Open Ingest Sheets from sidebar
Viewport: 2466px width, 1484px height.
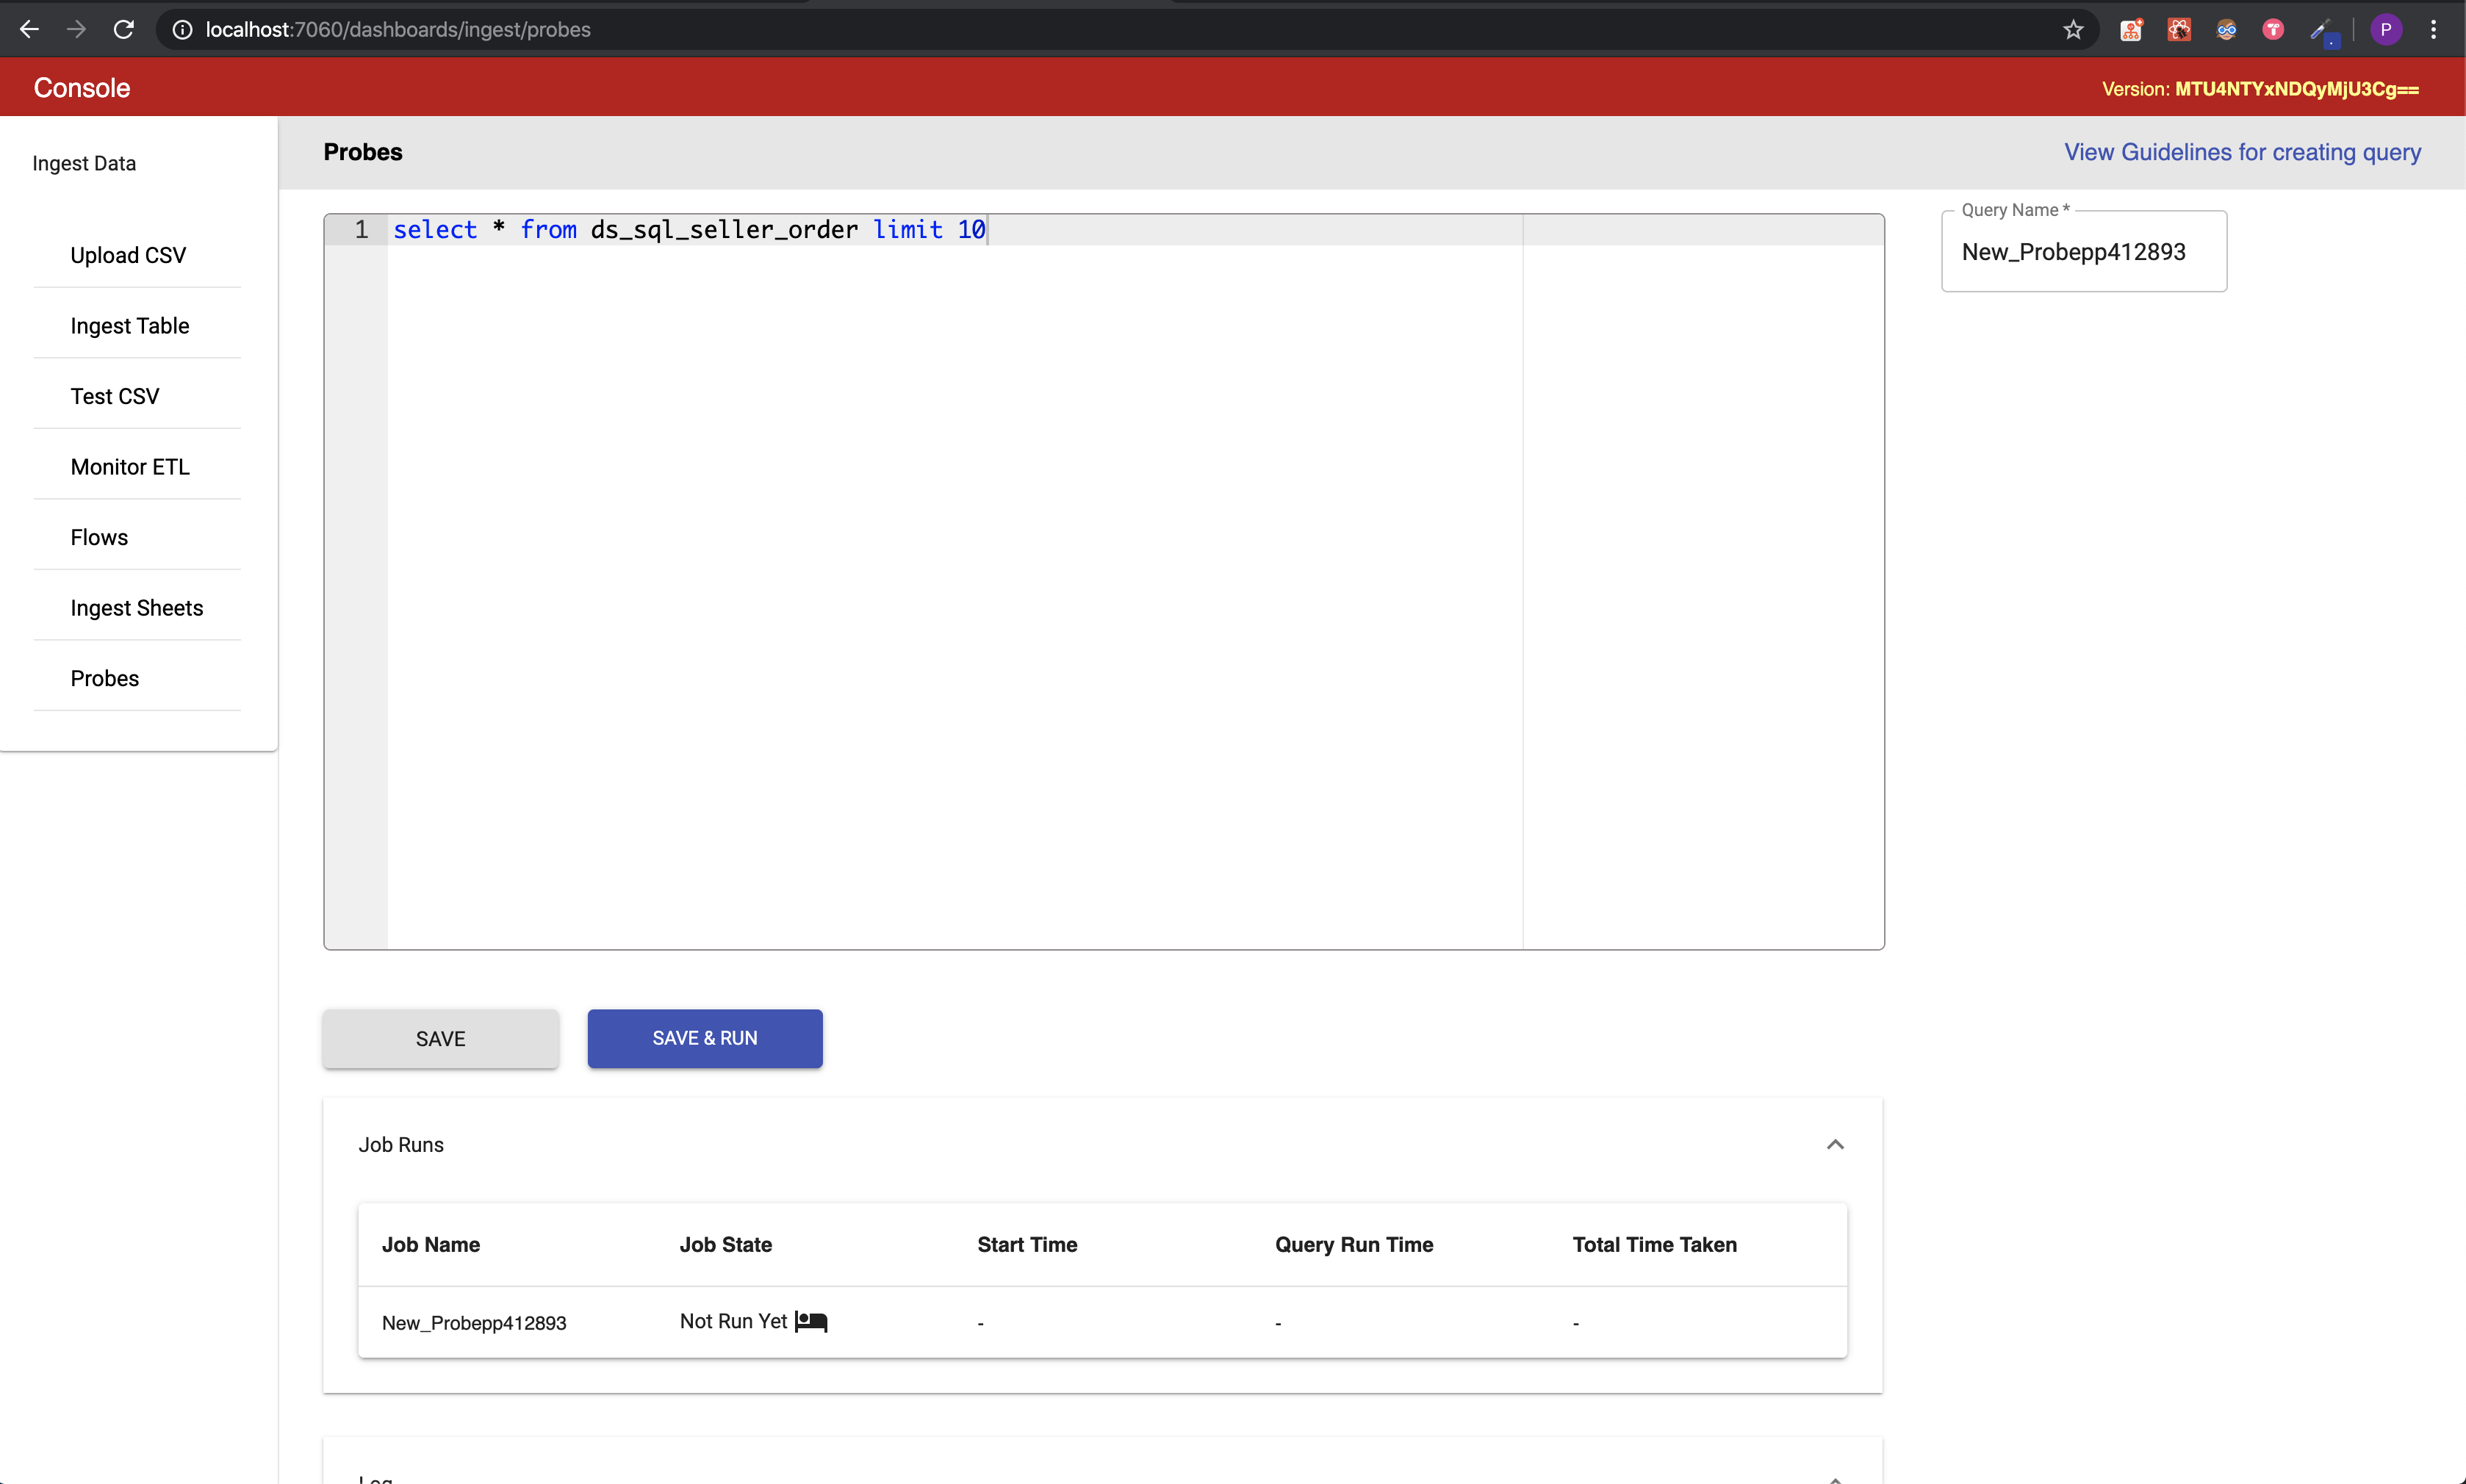pos(136,608)
